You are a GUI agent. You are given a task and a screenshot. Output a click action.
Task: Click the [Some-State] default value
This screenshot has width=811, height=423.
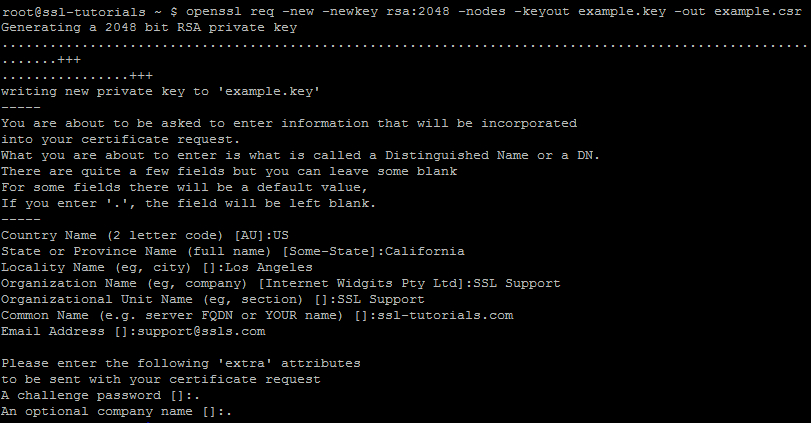click(329, 251)
